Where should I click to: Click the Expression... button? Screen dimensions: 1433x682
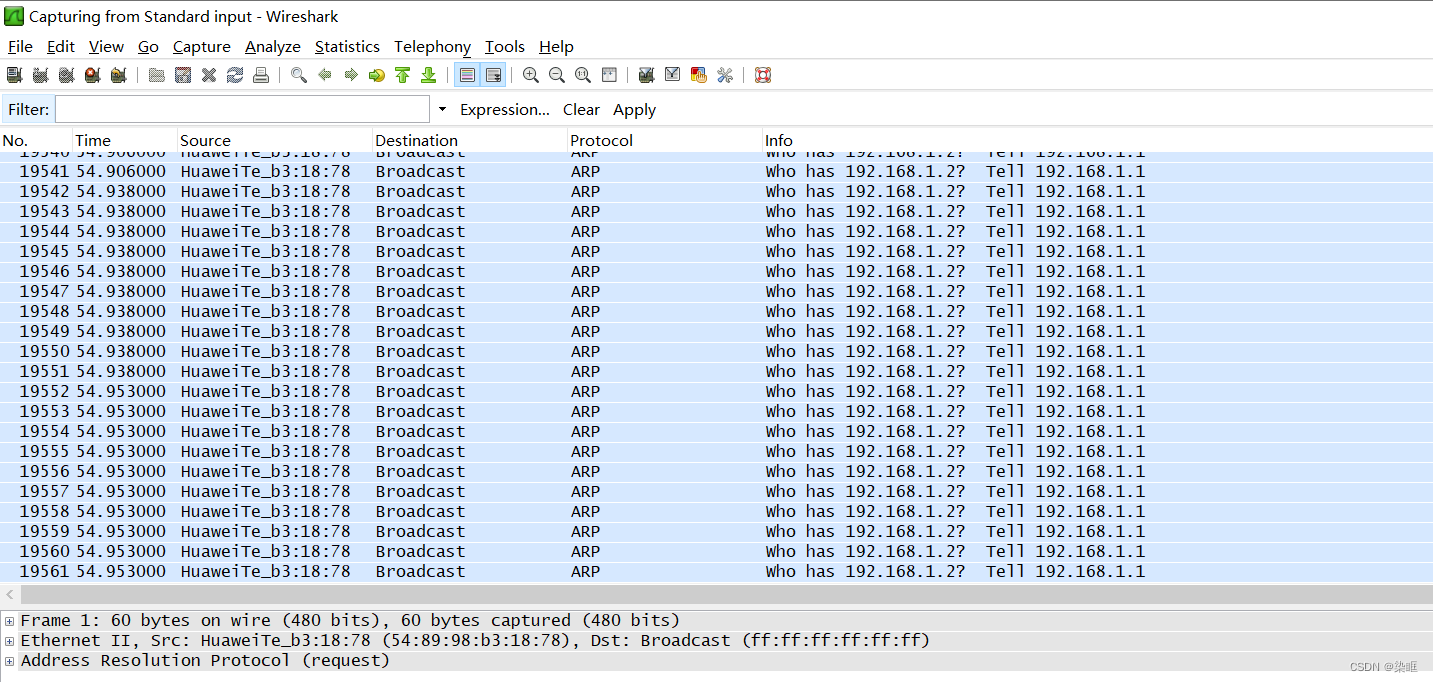coord(505,110)
